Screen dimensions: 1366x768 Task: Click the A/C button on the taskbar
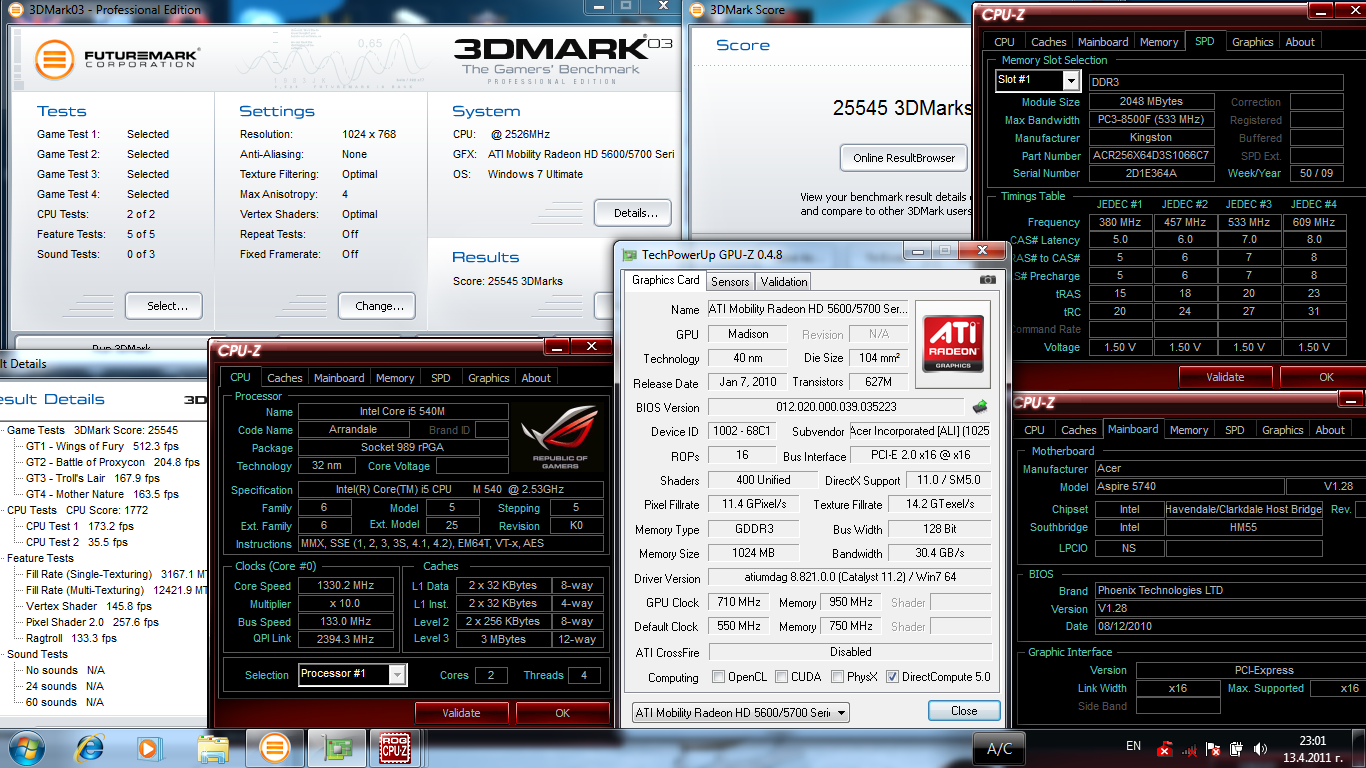(x=999, y=748)
